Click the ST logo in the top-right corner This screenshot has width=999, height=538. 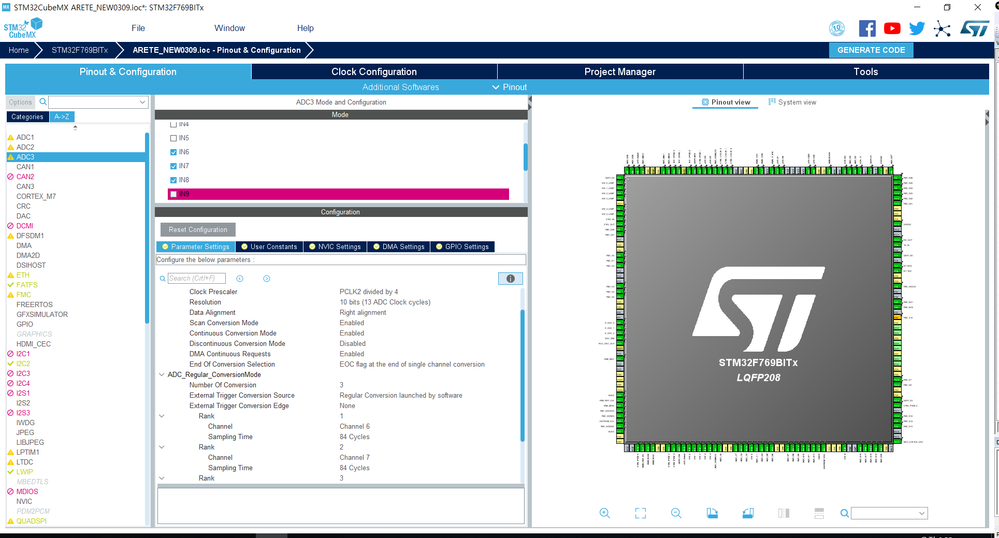tap(975, 28)
